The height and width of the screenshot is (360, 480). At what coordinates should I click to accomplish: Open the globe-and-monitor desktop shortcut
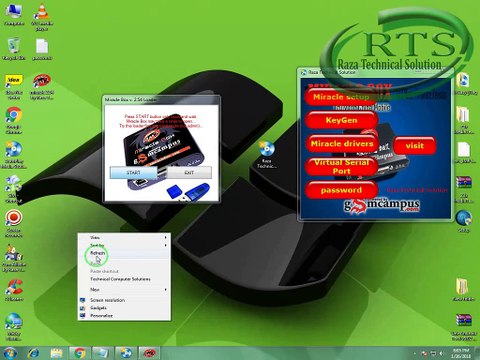pyautogui.click(x=14, y=326)
